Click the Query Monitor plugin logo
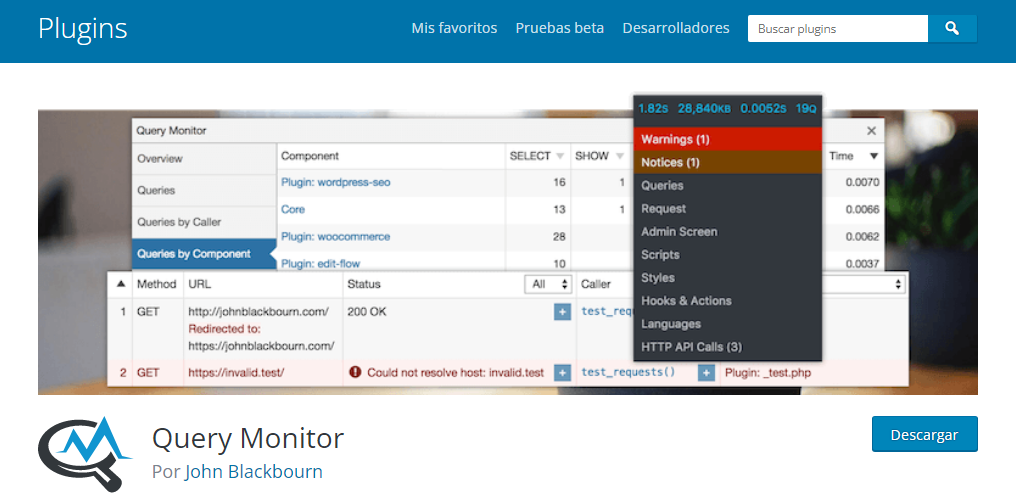Viewport: 1016px width, 501px height. pyautogui.click(x=85, y=454)
